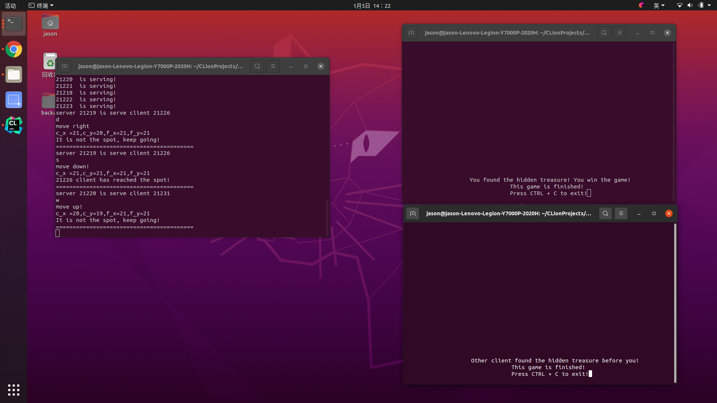Minimize the winner client terminal window

pyautogui.click(x=637, y=33)
